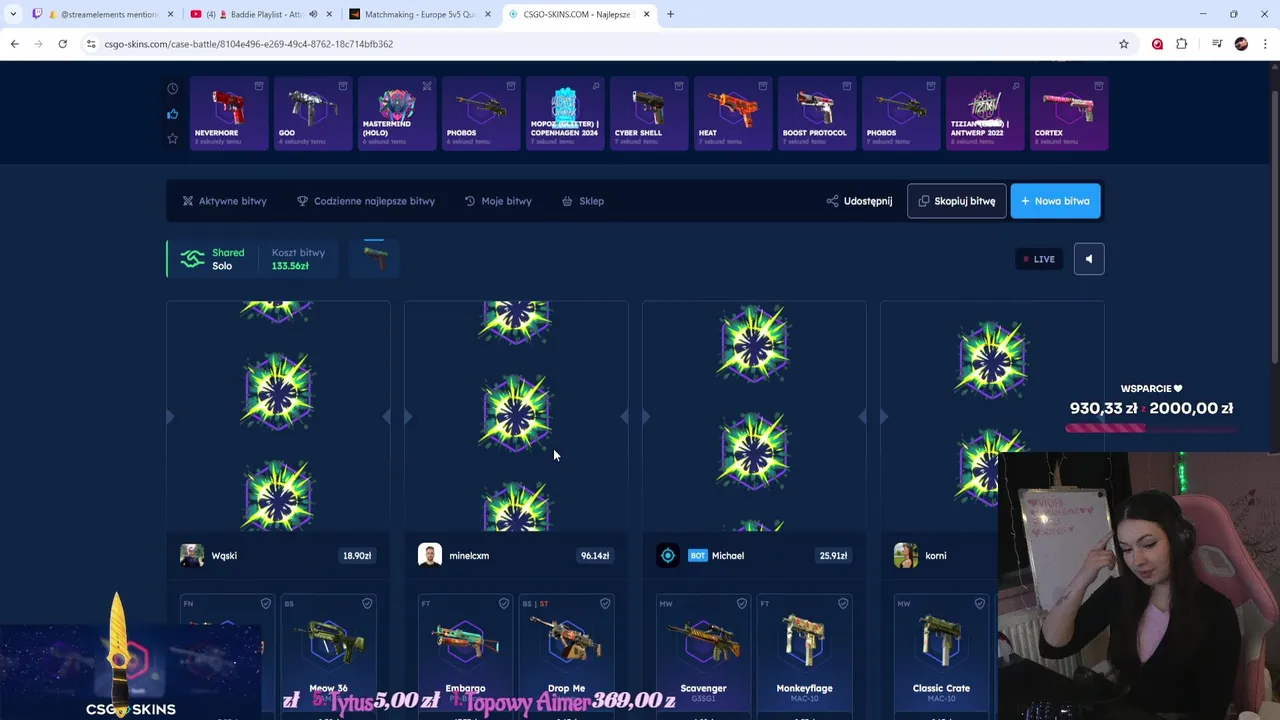Open korni player avatar
Viewport: 1280px width, 720px height.
pos(906,556)
